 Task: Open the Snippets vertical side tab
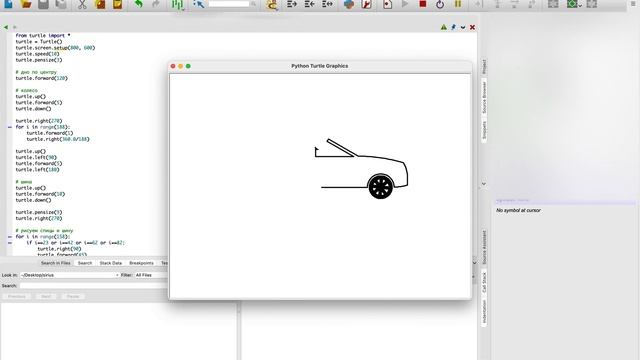(484, 131)
